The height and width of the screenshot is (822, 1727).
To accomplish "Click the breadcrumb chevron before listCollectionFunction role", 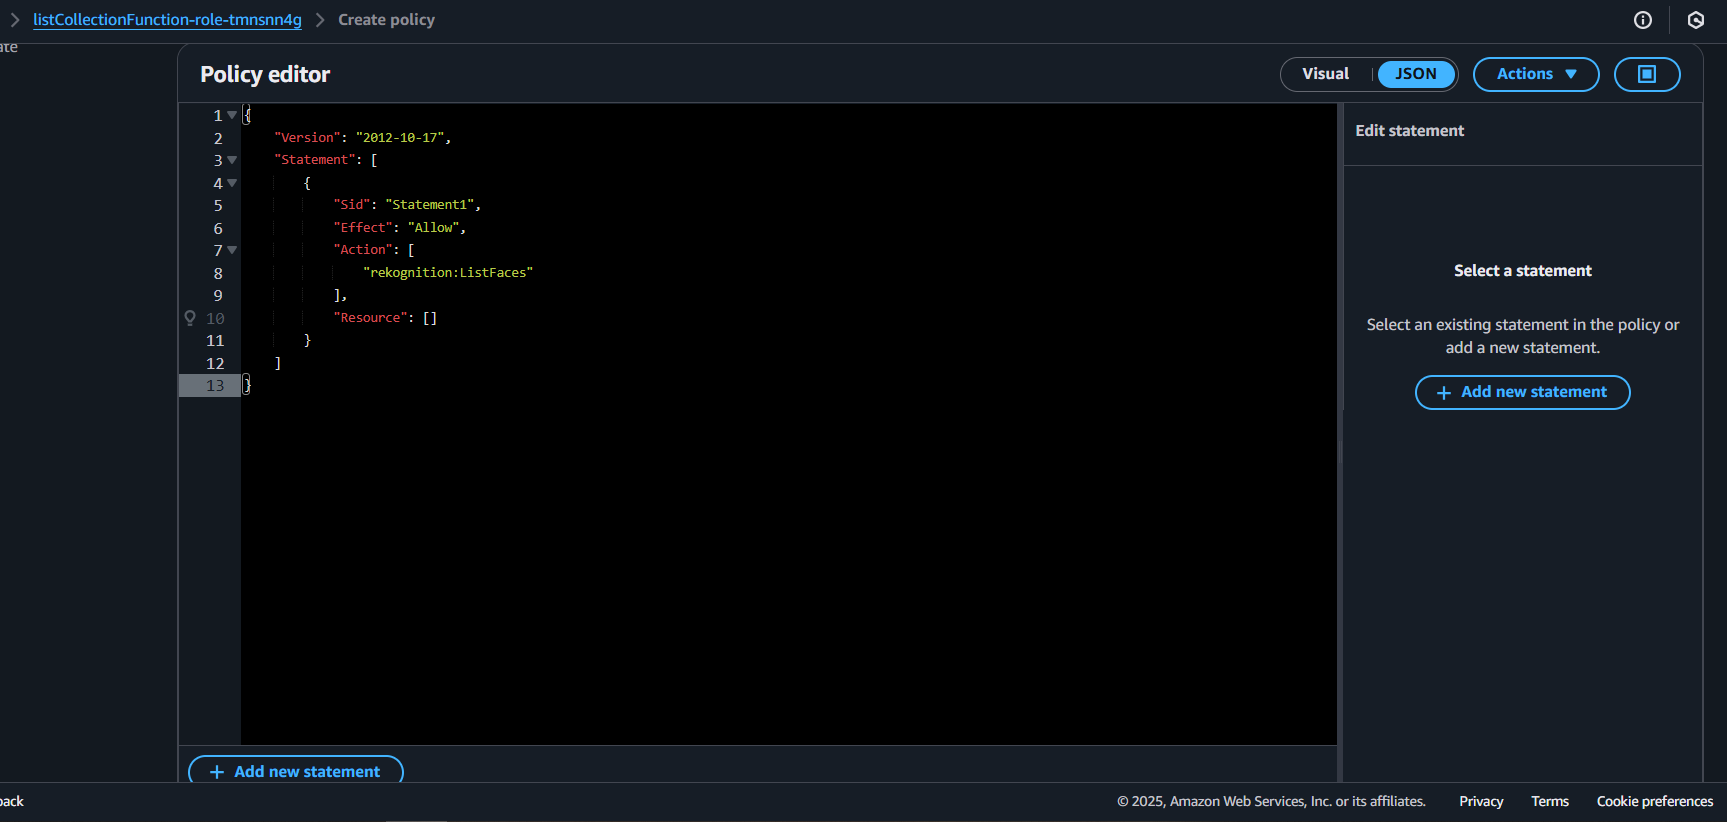I will (x=15, y=20).
